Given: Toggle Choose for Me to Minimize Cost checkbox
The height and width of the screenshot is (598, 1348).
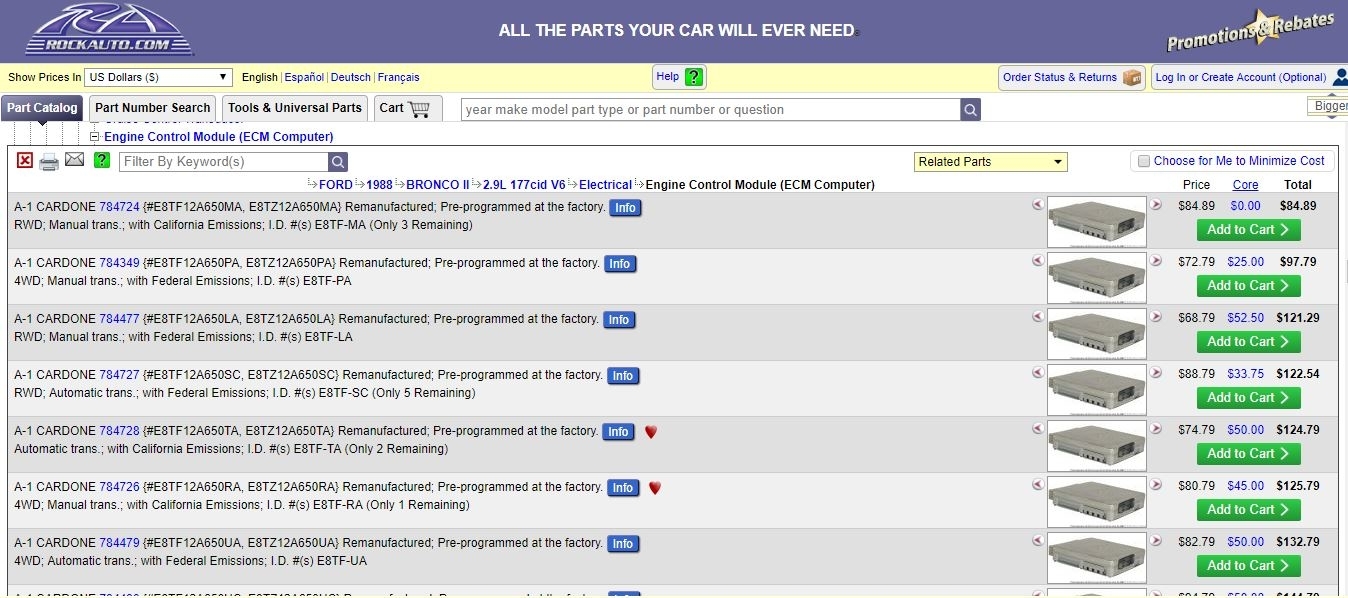Looking at the screenshot, I should pyautogui.click(x=1144, y=161).
